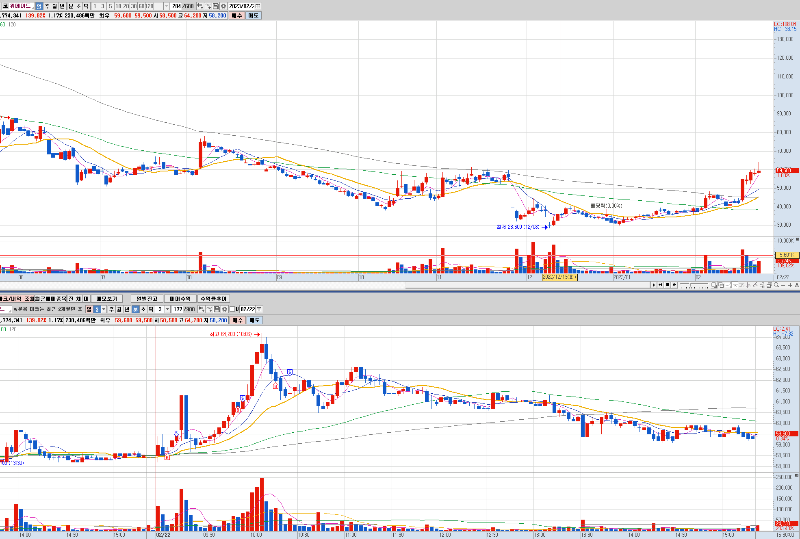
Task: Click the minus zoom-out icon under the top chart
Action: point(783,285)
